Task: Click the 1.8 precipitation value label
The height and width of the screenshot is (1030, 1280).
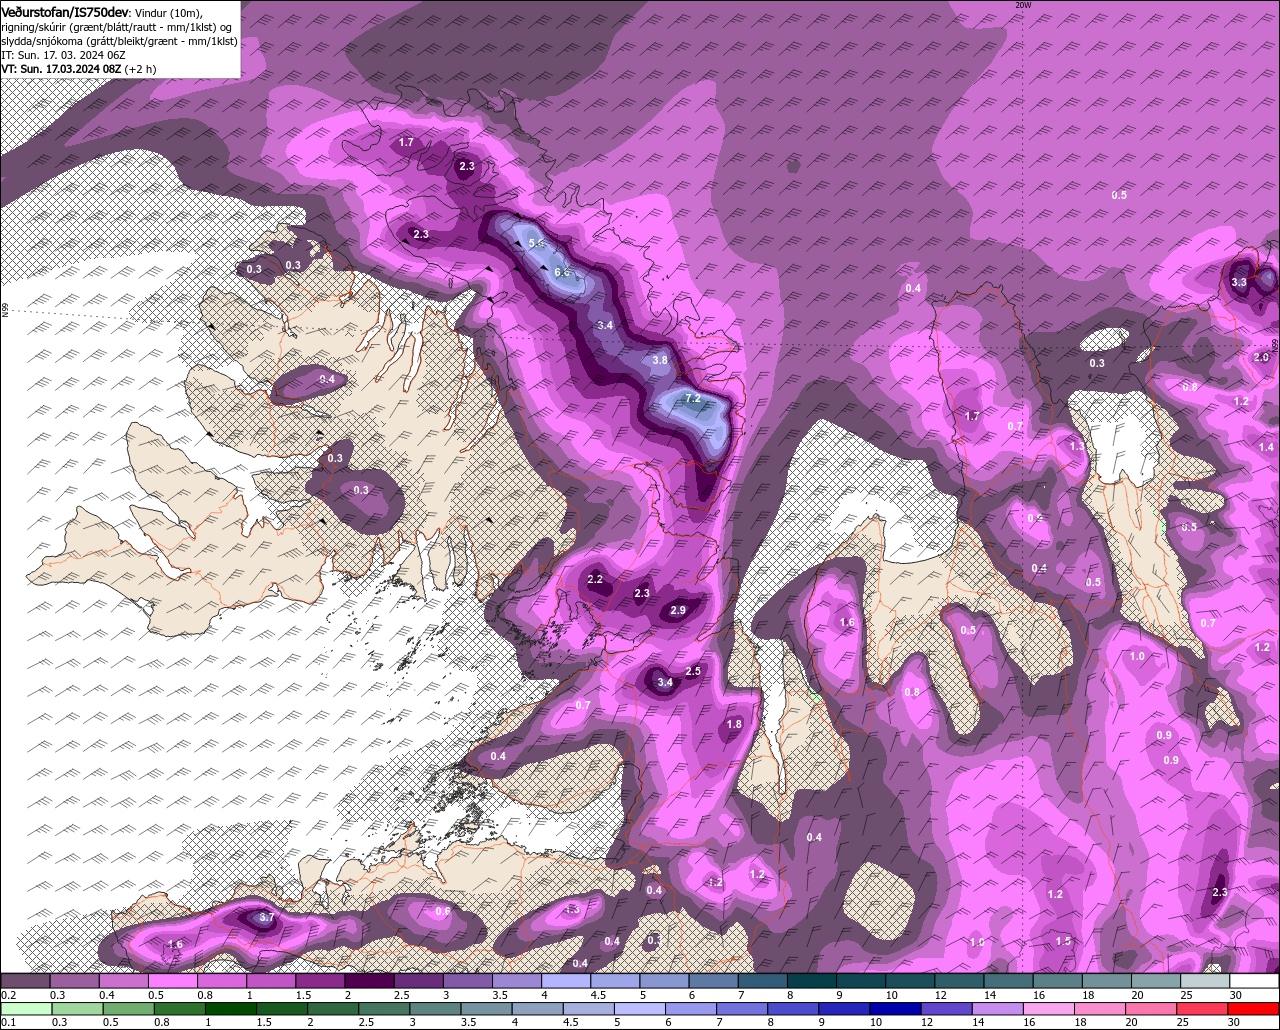Action: coord(734,724)
